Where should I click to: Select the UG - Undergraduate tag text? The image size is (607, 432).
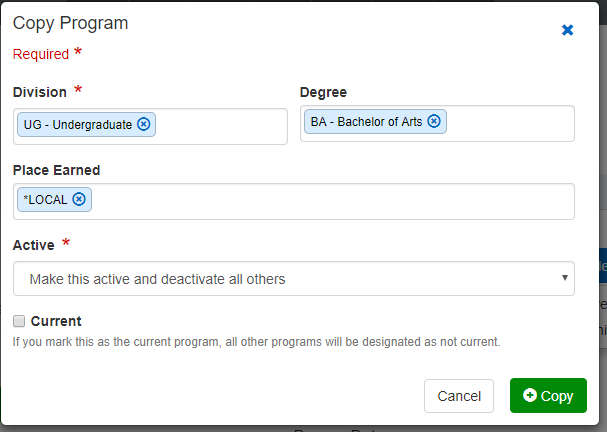tap(78, 125)
